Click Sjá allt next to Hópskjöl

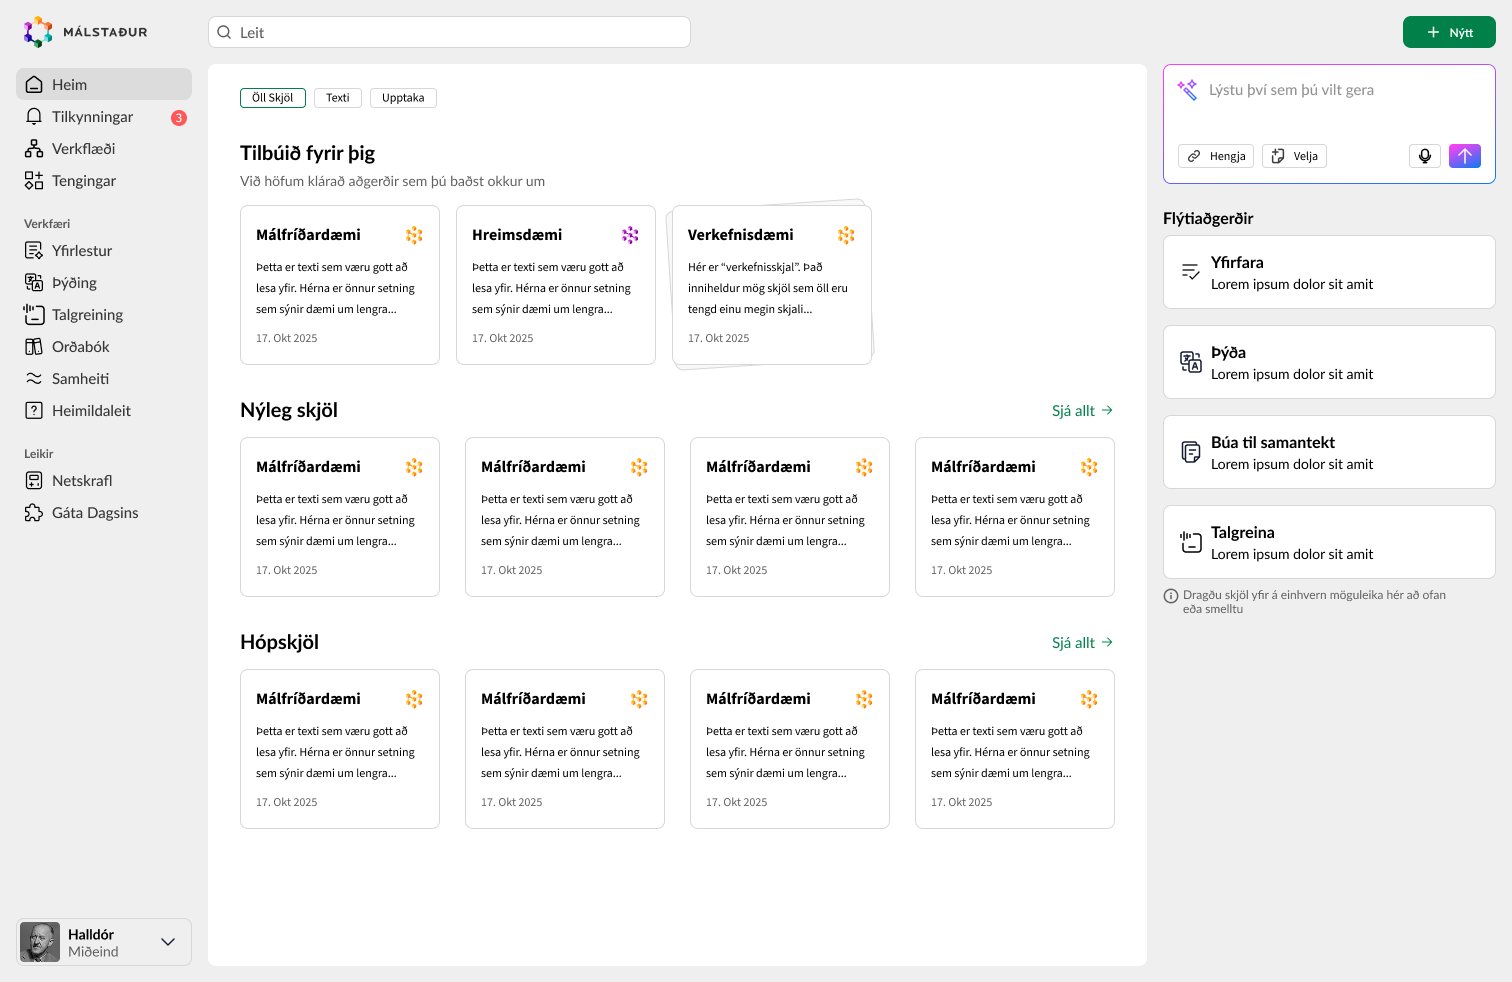tap(1083, 643)
